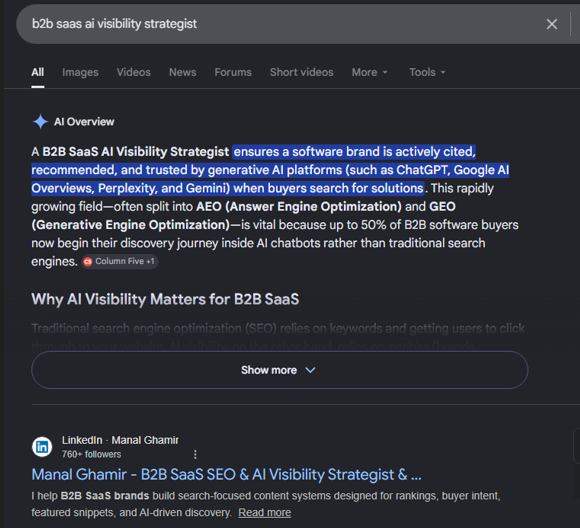This screenshot has height=528, width=580.
Task: Open the Videos tab
Action: click(x=134, y=72)
